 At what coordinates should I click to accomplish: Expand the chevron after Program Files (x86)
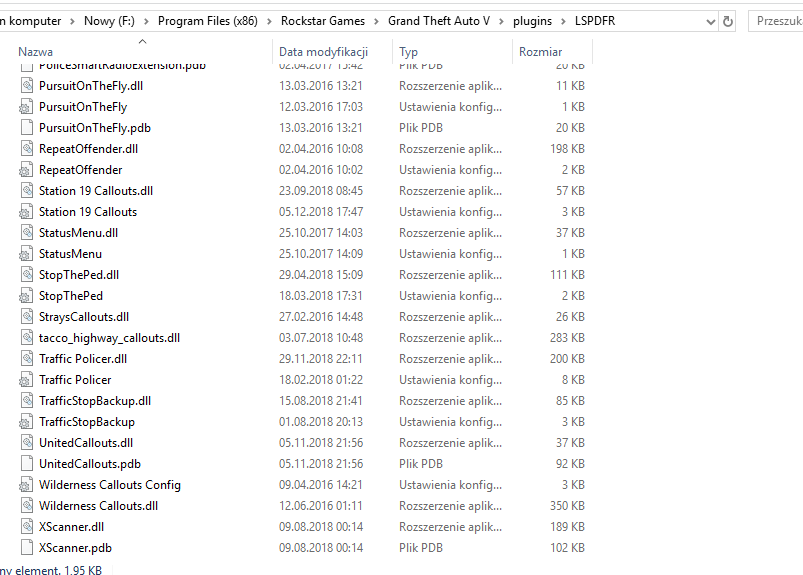269,22
